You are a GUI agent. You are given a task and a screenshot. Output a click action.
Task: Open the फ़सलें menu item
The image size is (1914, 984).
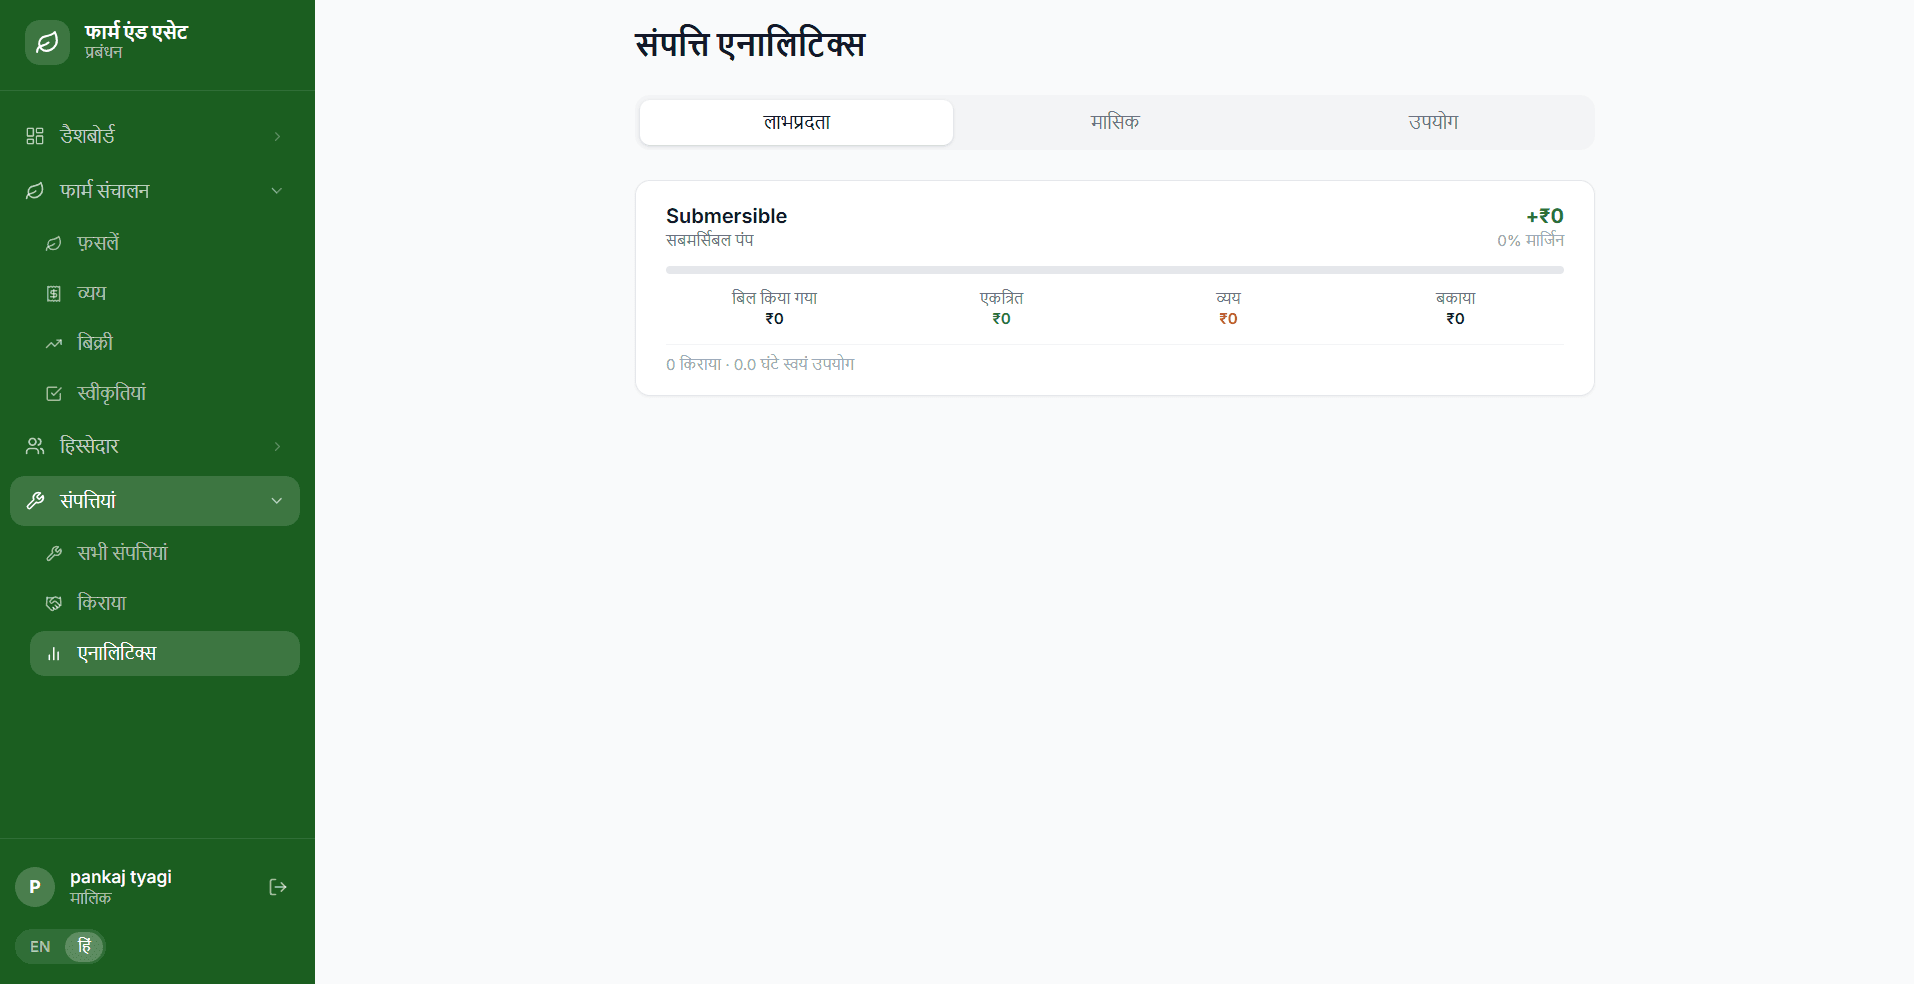point(165,243)
